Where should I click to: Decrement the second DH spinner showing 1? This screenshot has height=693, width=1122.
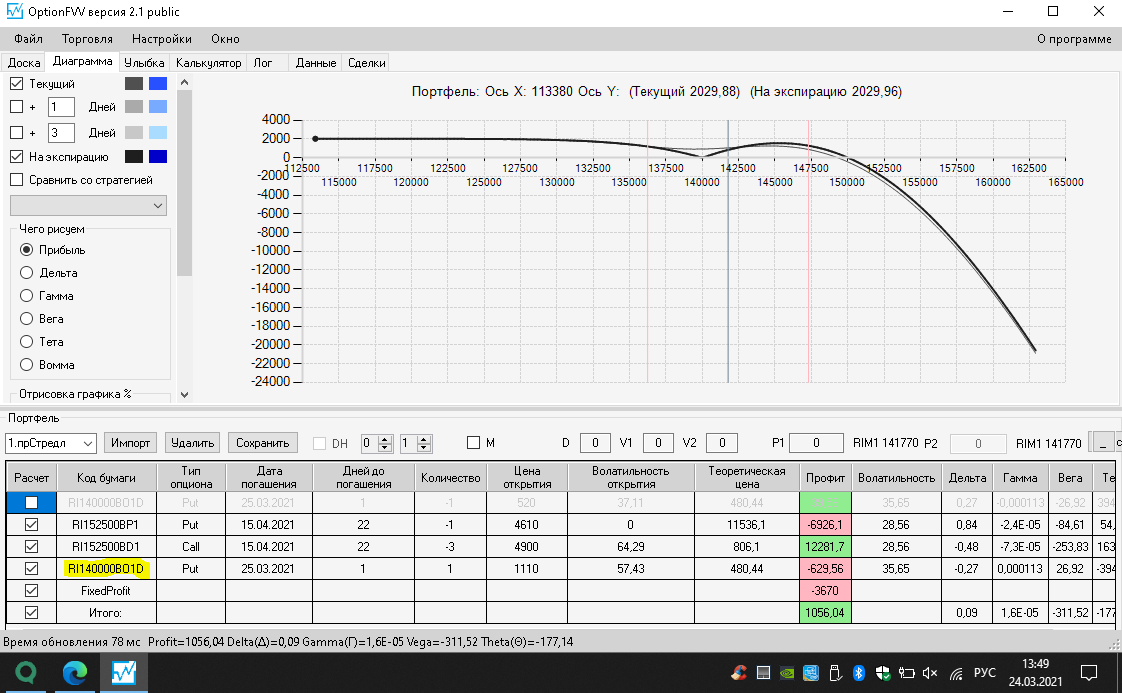pyautogui.click(x=424, y=447)
